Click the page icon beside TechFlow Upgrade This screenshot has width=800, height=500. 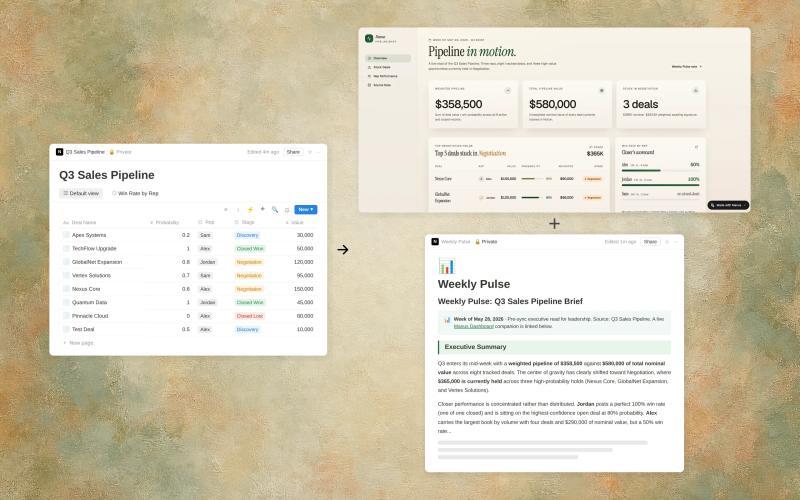(x=66, y=248)
